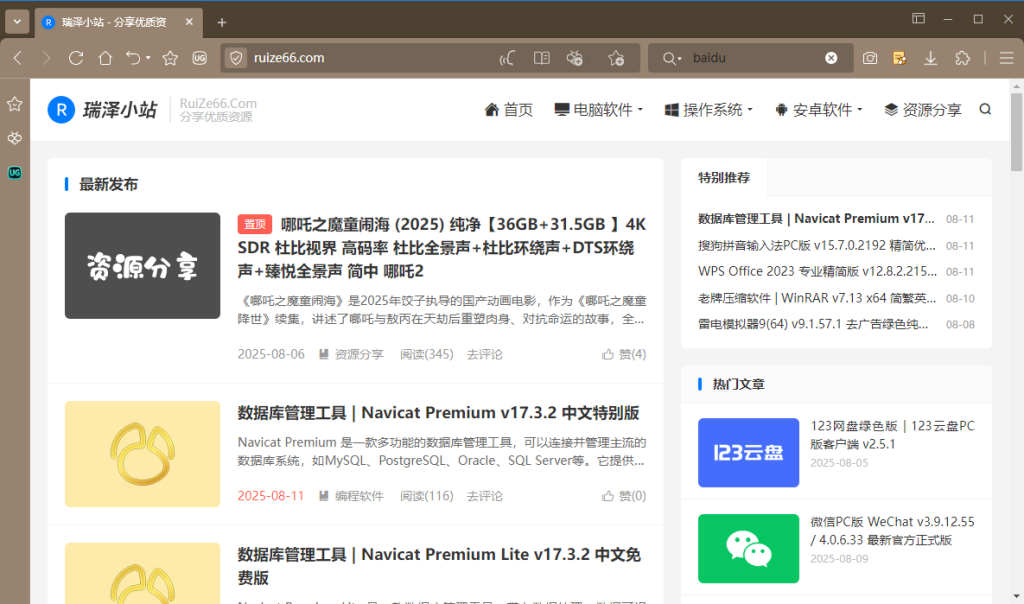Open 雷电模拟器9(64) v9.1.57.1 link
The height and width of the screenshot is (604, 1024).
(813, 324)
